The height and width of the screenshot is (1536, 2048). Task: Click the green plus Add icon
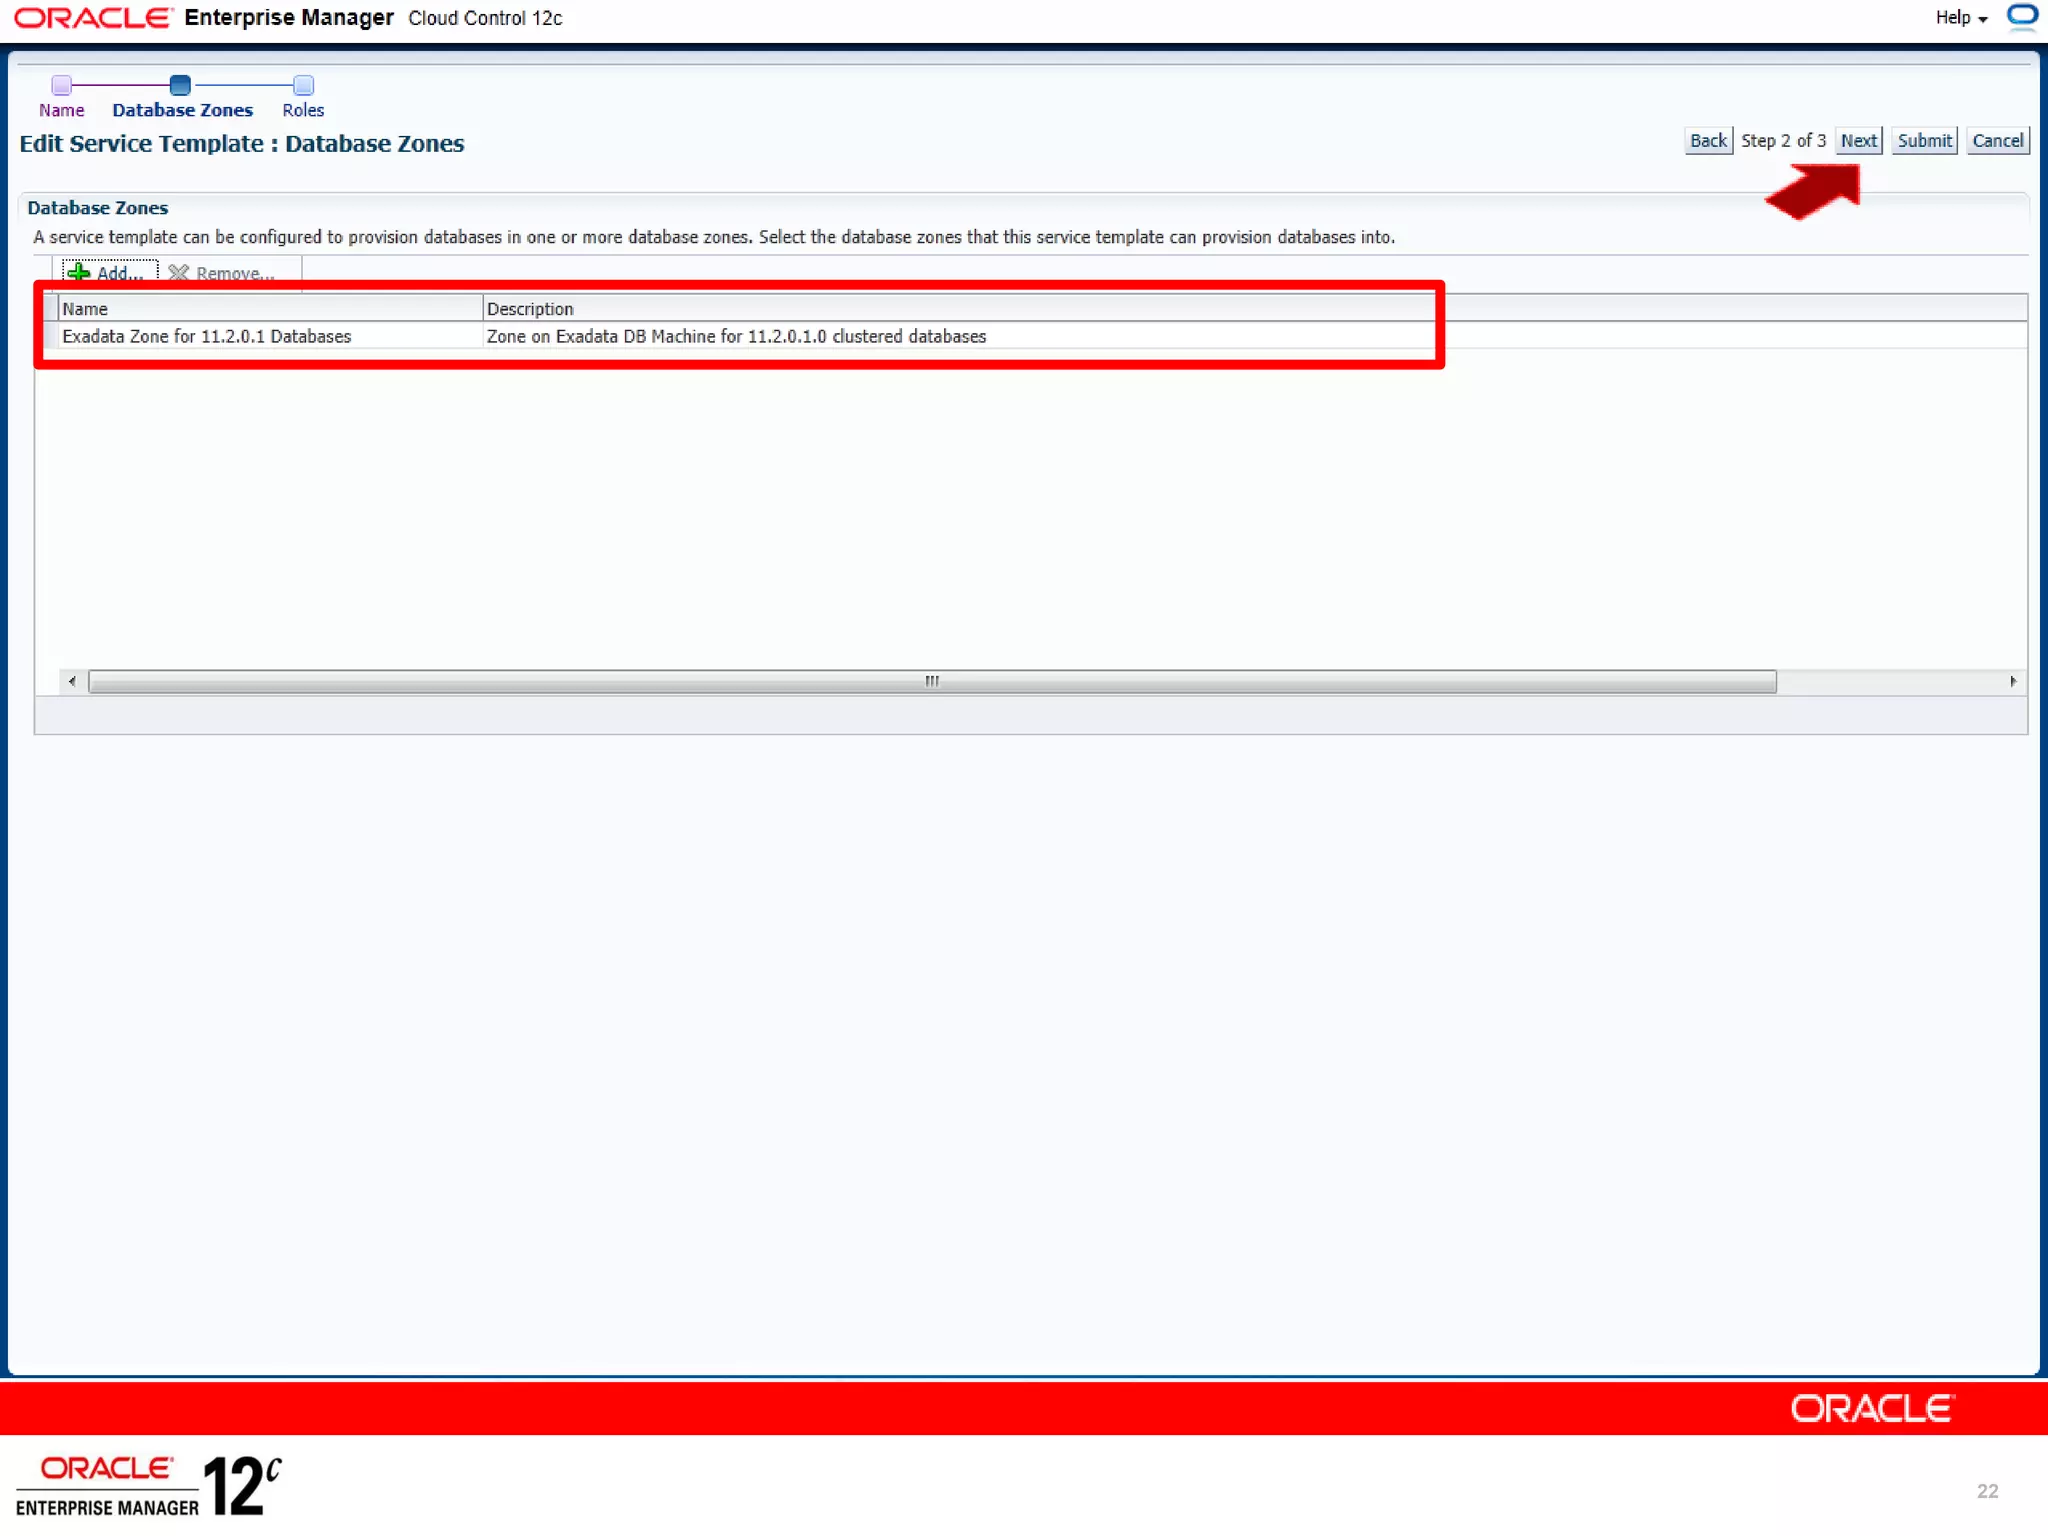(78, 272)
